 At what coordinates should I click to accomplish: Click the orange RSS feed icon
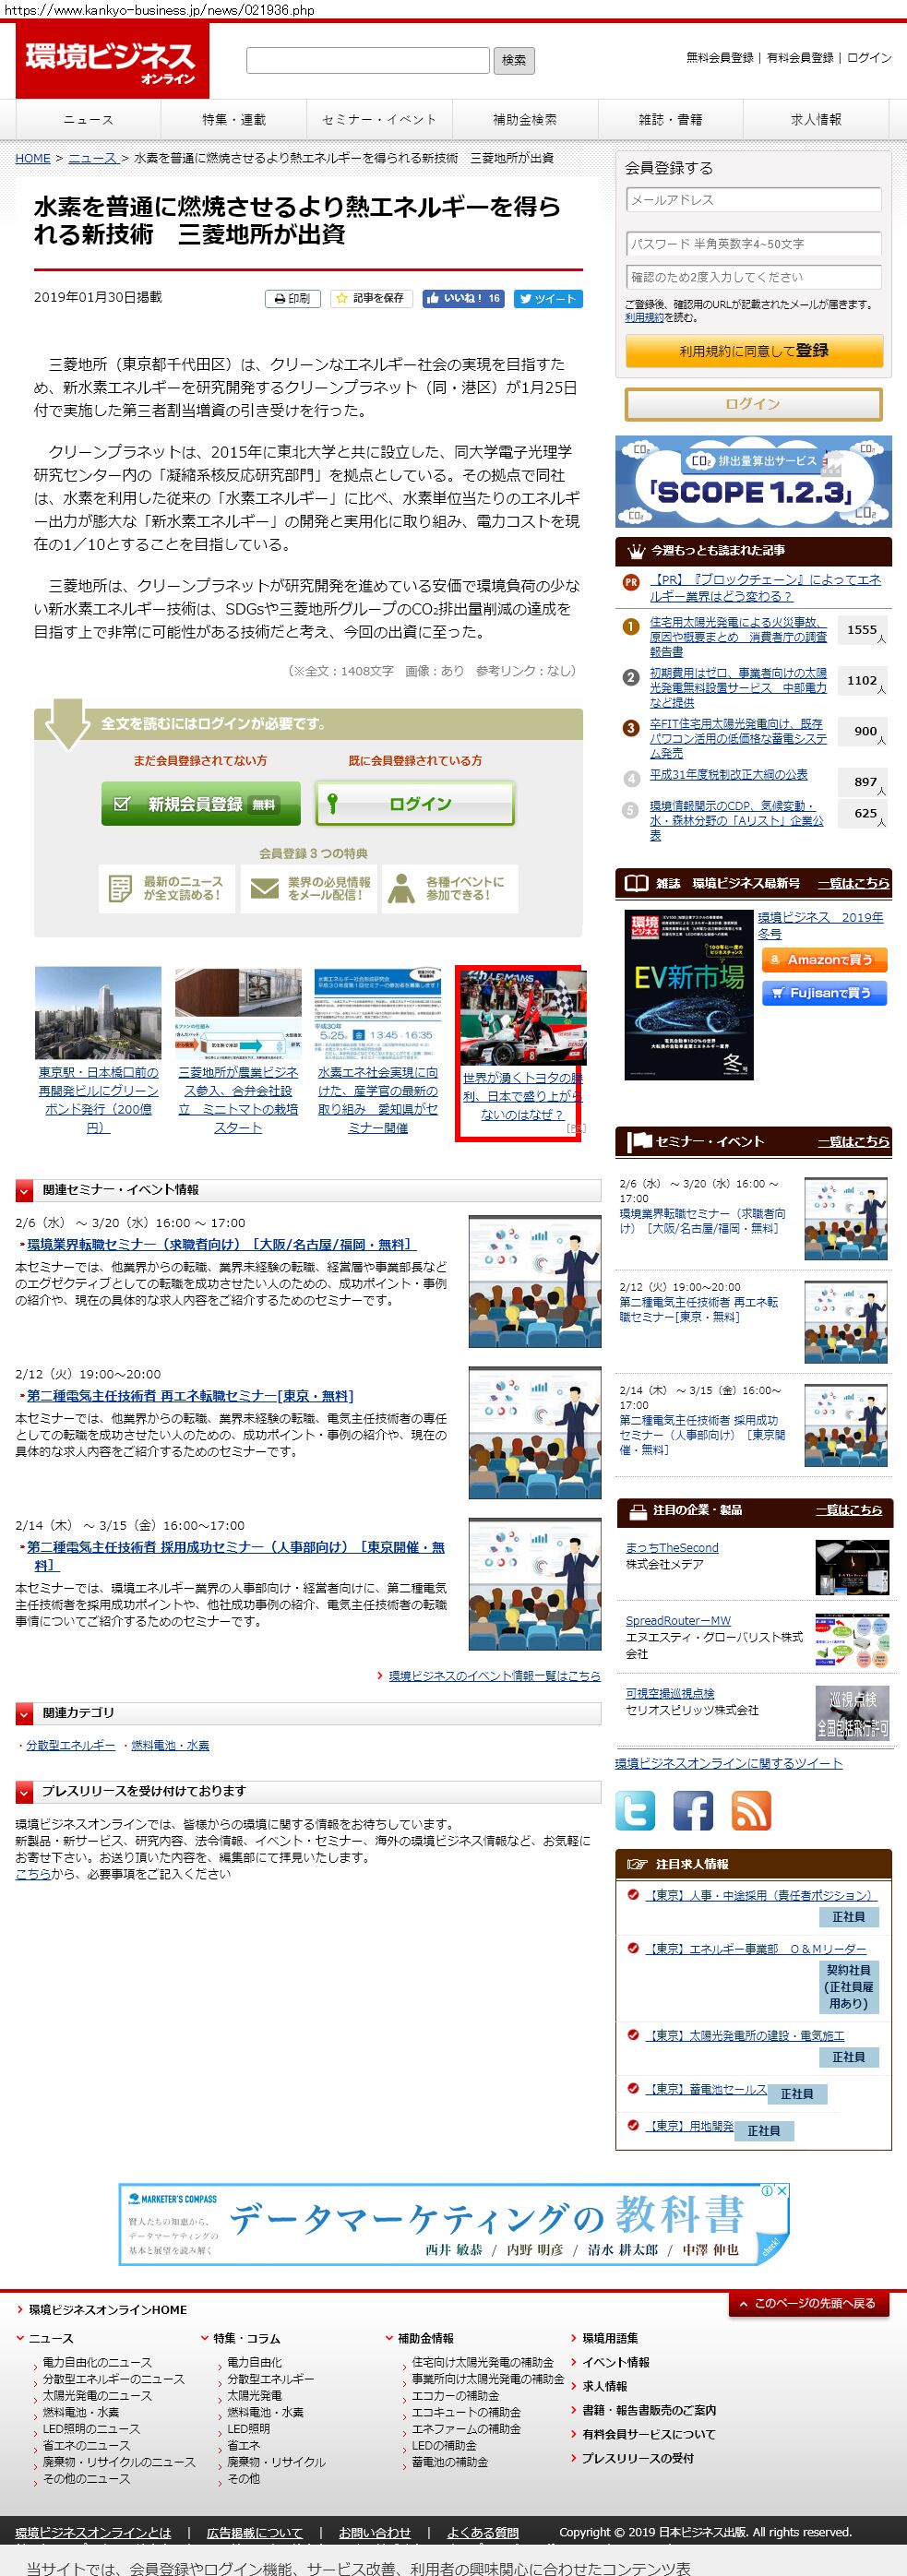(x=751, y=1810)
